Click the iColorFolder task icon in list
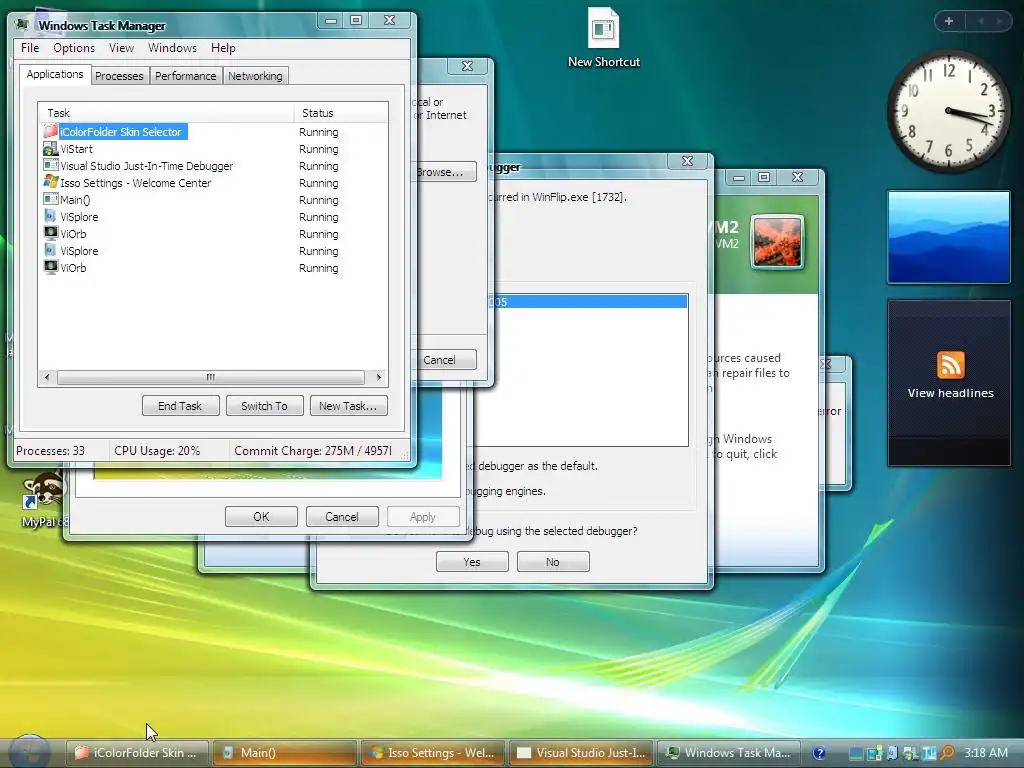This screenshot has width=1024, height=768. pyautogui.click(x=50, y=131)
